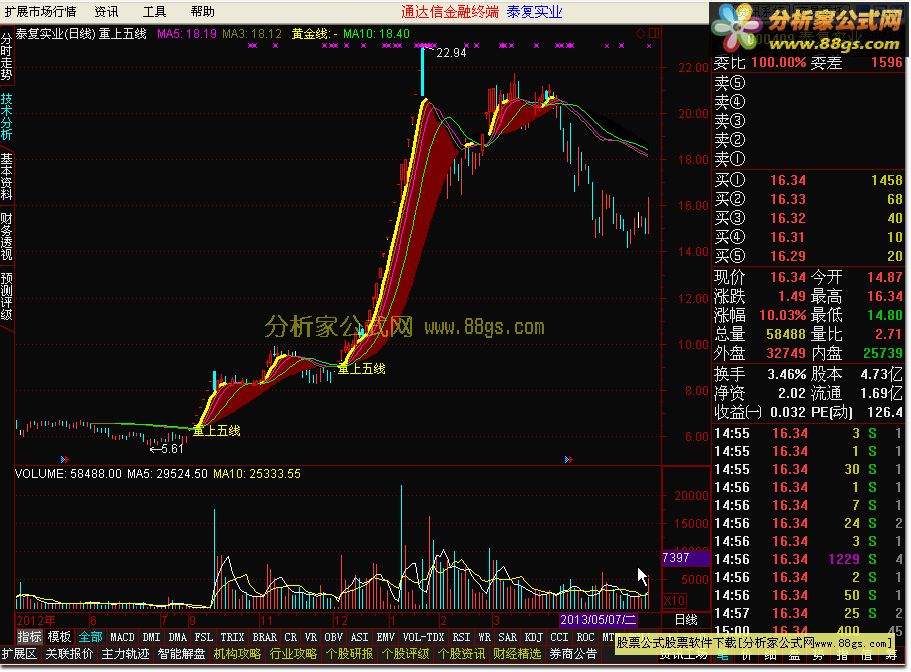Viewport: 911px width, 672px height.
Task: Choose the KDJ indicator
Action: tap(533, 637)
